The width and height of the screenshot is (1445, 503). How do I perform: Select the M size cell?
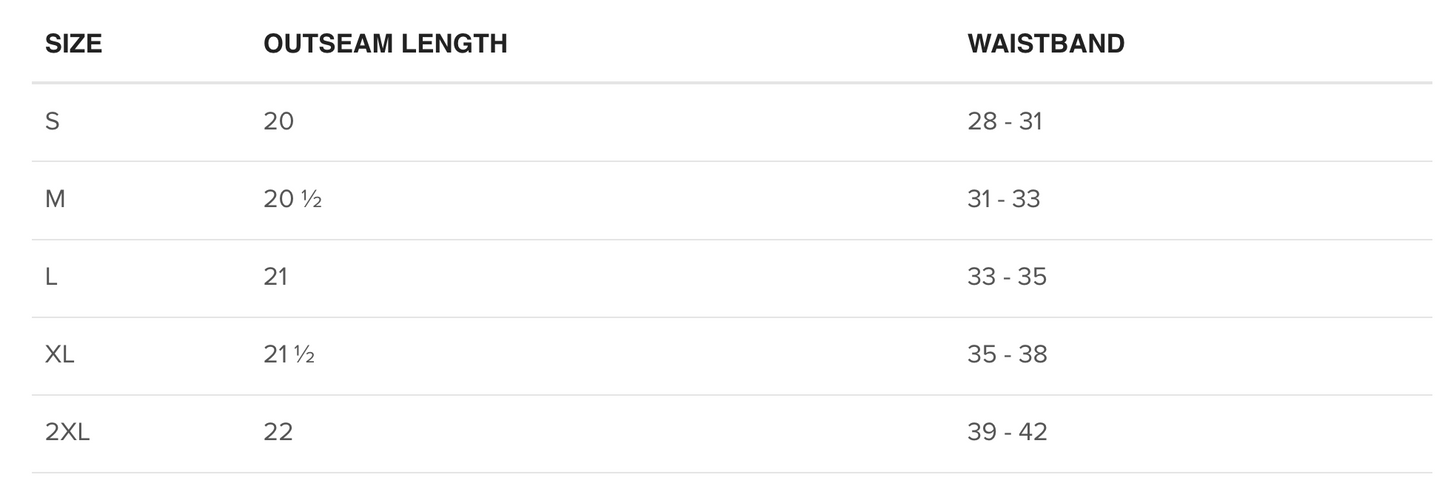click(x=55, y=200)
